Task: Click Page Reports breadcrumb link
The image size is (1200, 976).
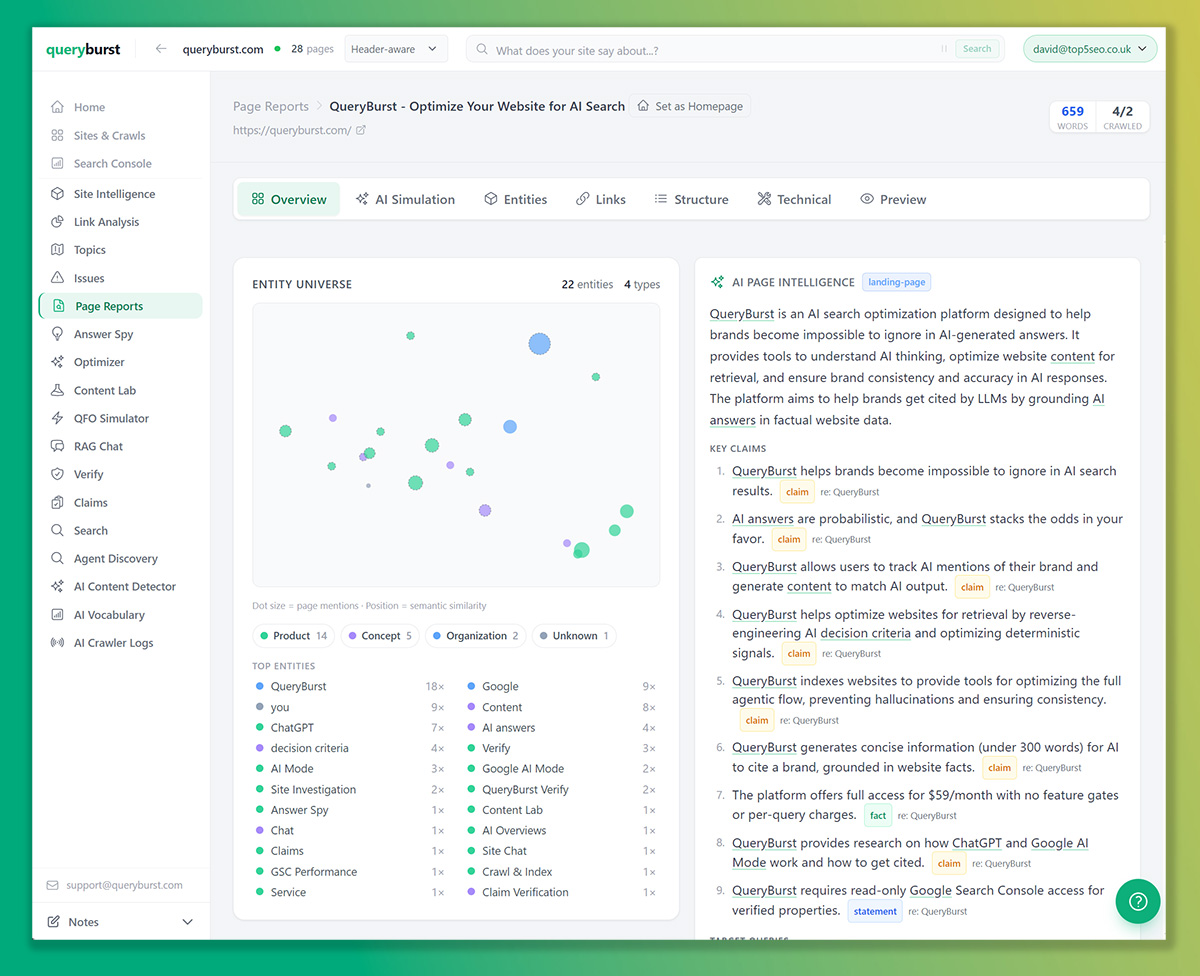Action: pos(271,106)
